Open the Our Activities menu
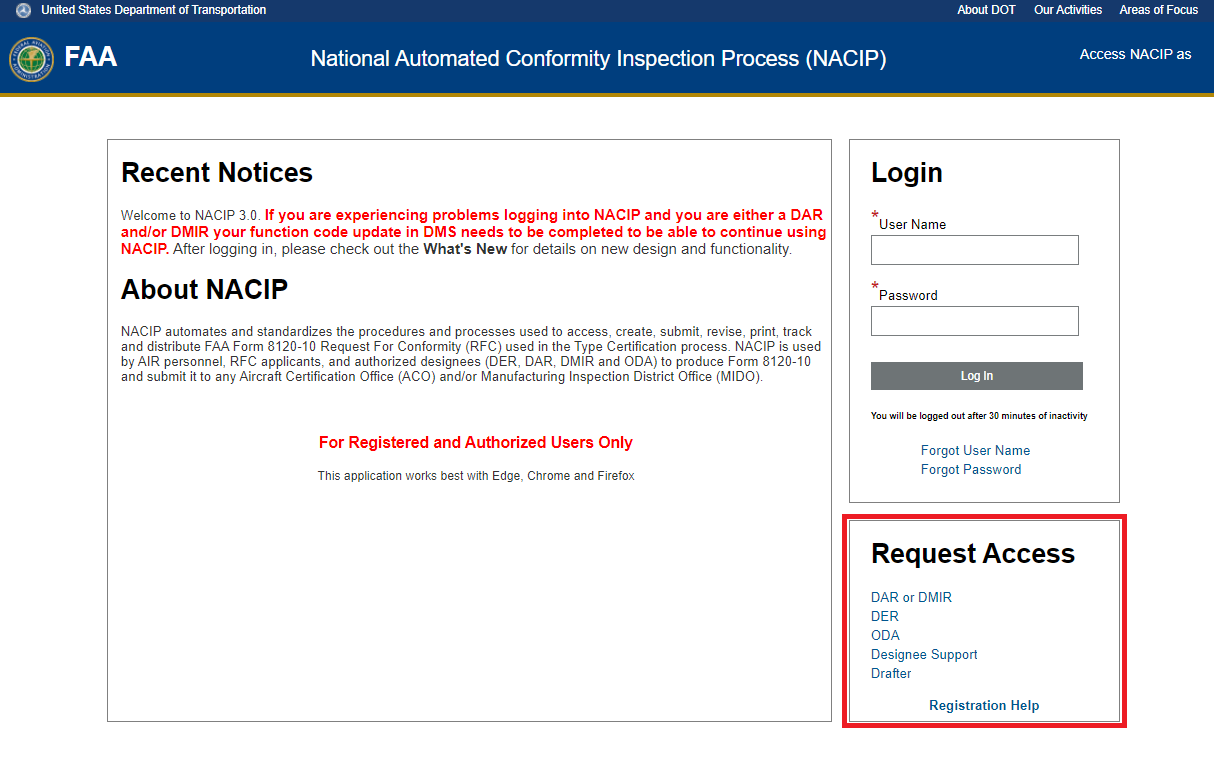This screenshot has width=1214, height=757. 1067,10
